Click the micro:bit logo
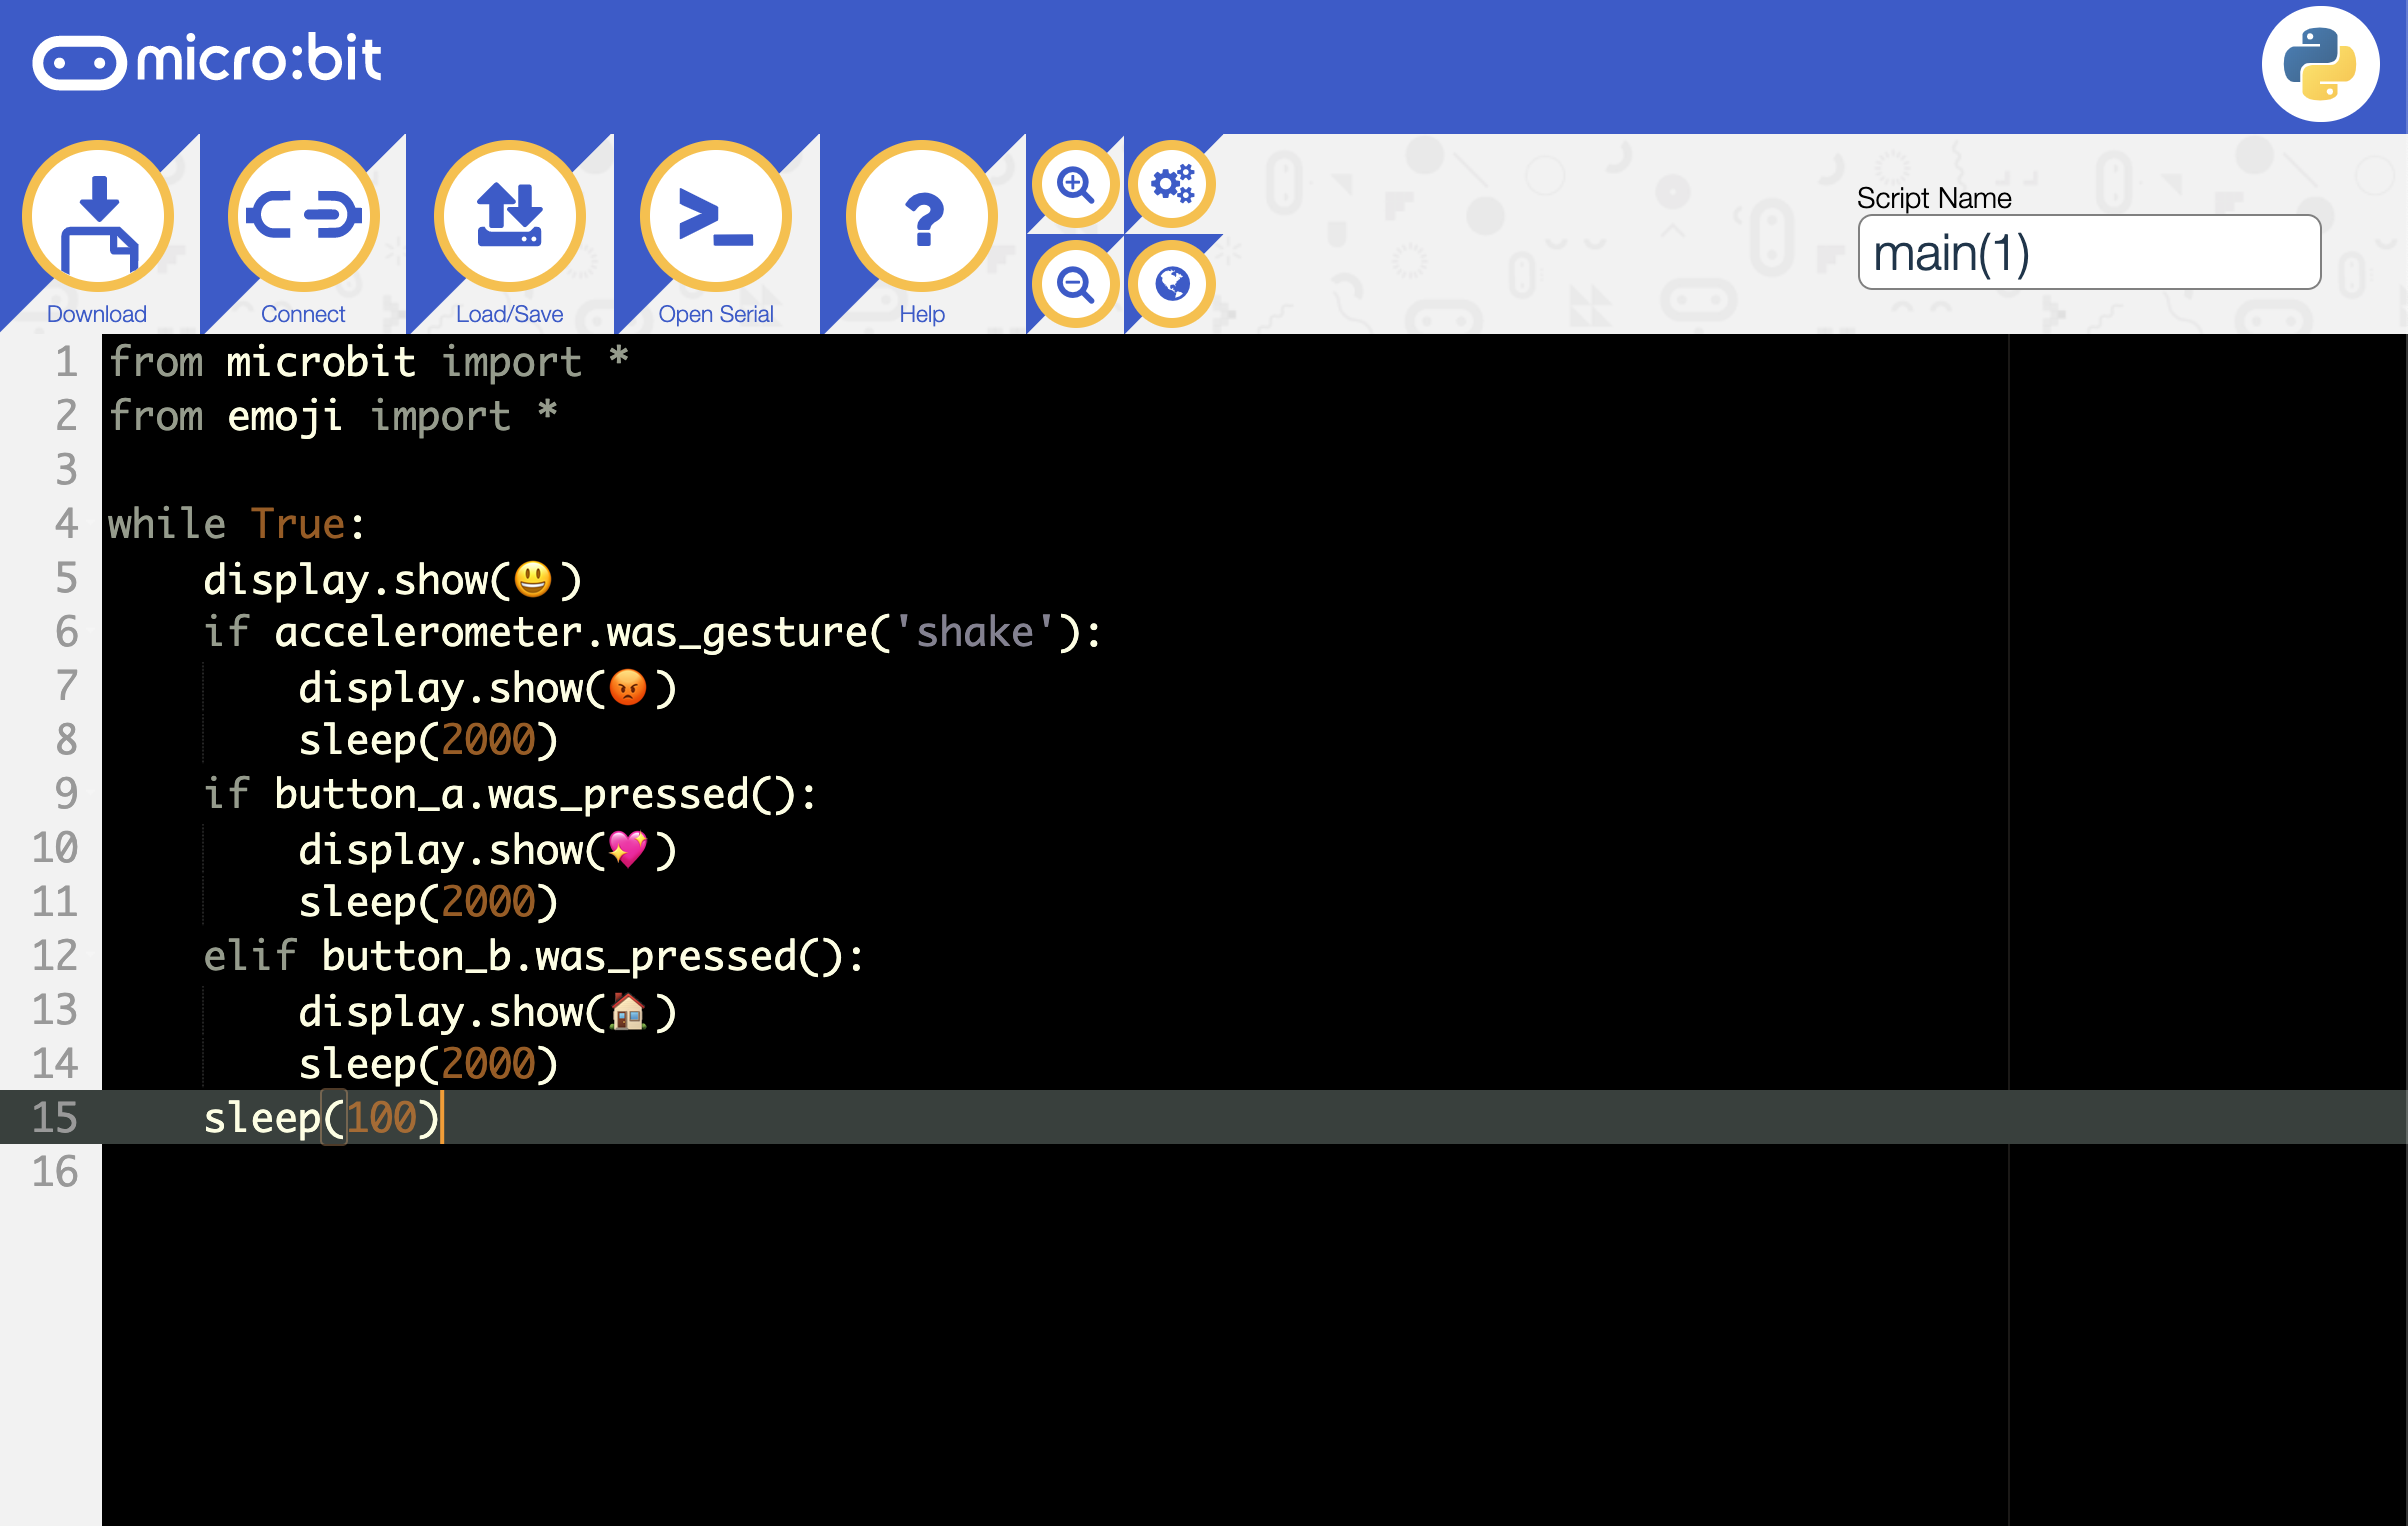The height and width of the screenshot is (1526, 2408). (207, 60)
